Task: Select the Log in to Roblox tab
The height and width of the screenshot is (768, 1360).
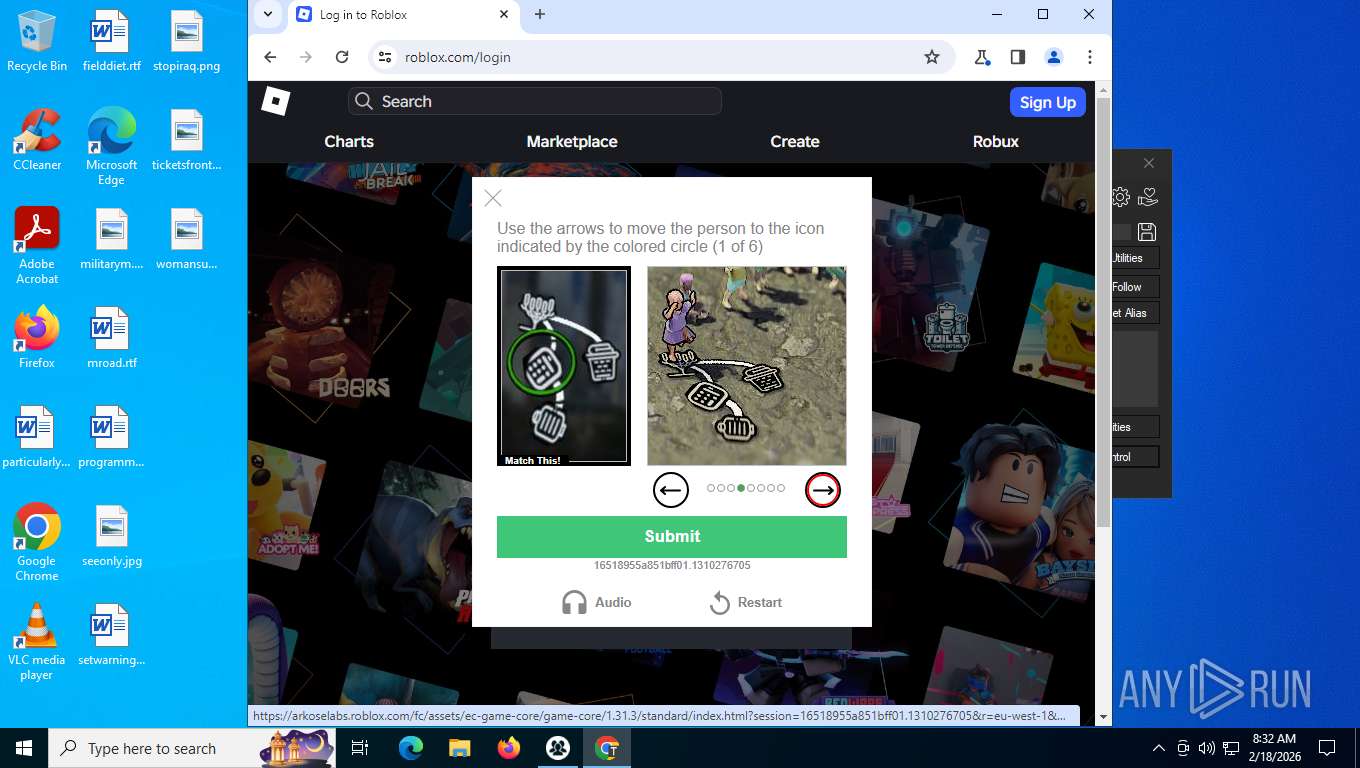Action: [x=403, y=15]
